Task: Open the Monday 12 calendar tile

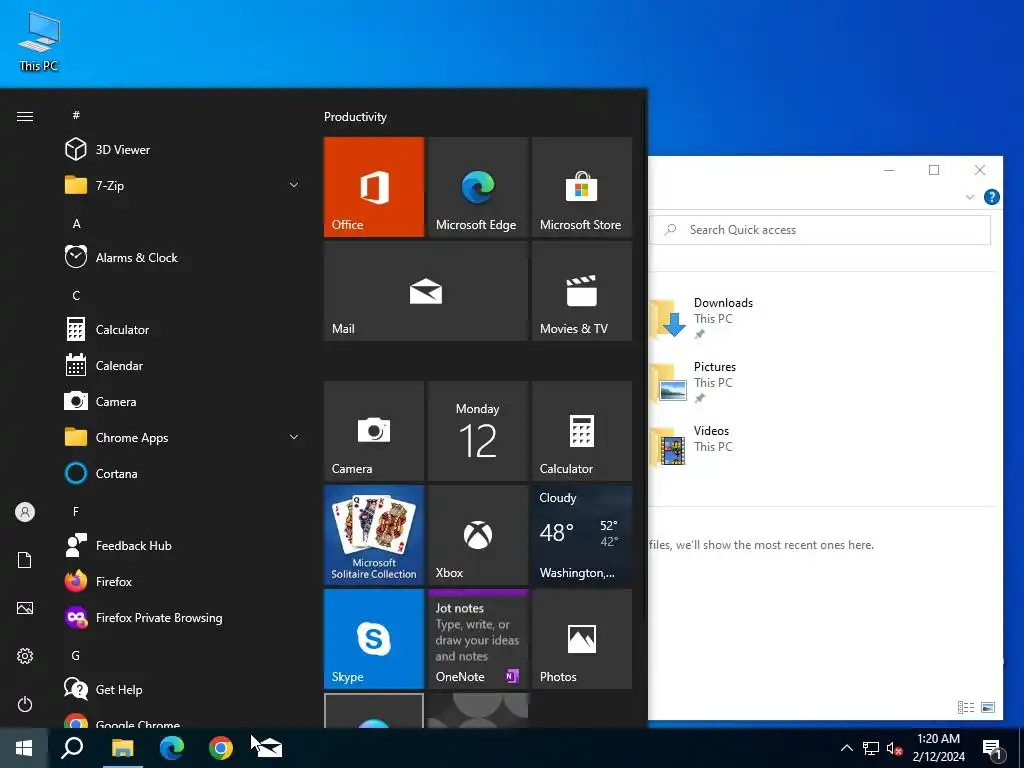Action: tap(477, 431)
